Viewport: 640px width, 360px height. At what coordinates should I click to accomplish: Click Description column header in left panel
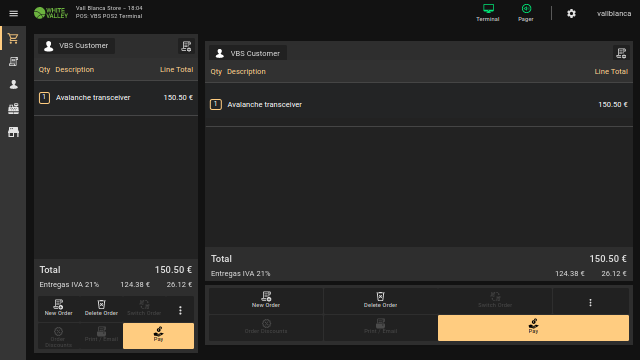[x=75, y=70]
